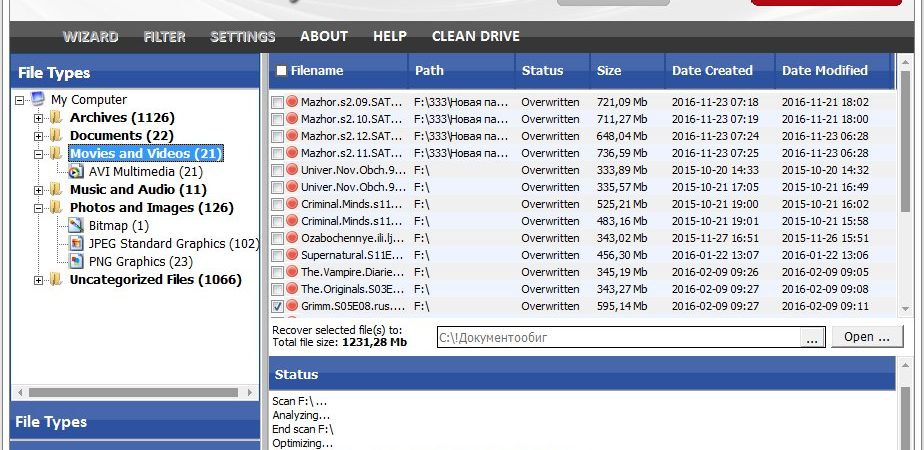Screen dimensions: 924x450
Task: Click the JPEG Standard Graphics icon
Action: click(76, 243)
